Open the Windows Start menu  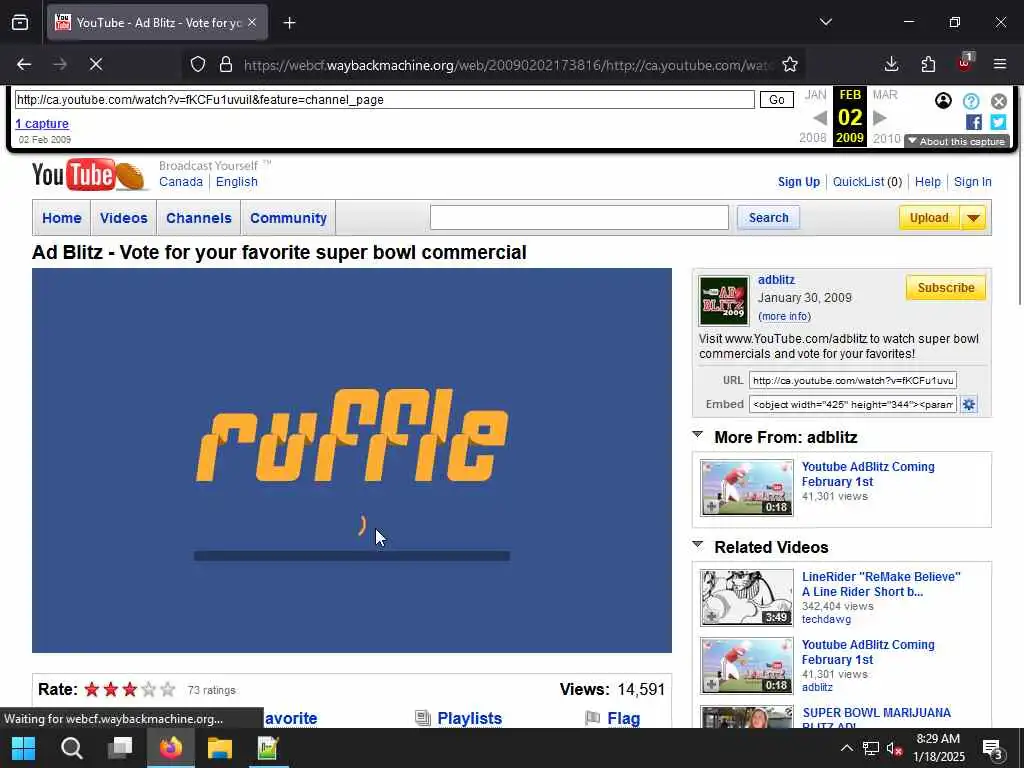click(23, 748)
